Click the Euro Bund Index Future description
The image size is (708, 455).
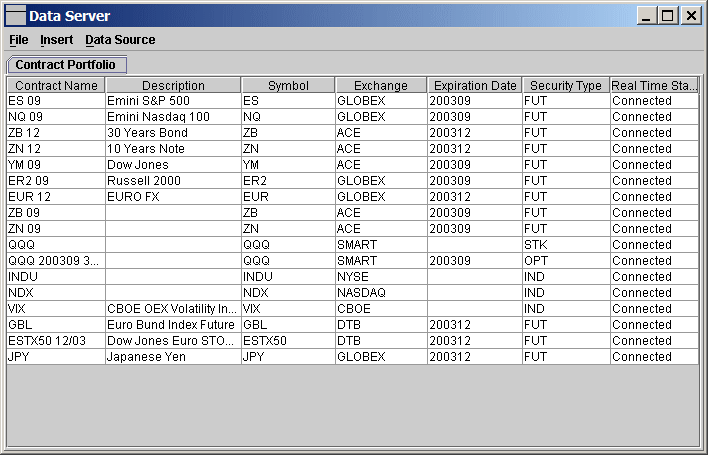coord(173,325)
